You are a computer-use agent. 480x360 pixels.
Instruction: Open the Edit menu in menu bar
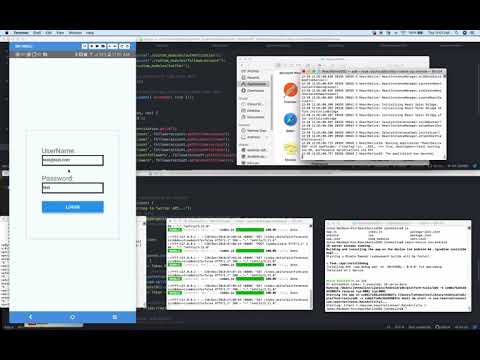(49, 33)
